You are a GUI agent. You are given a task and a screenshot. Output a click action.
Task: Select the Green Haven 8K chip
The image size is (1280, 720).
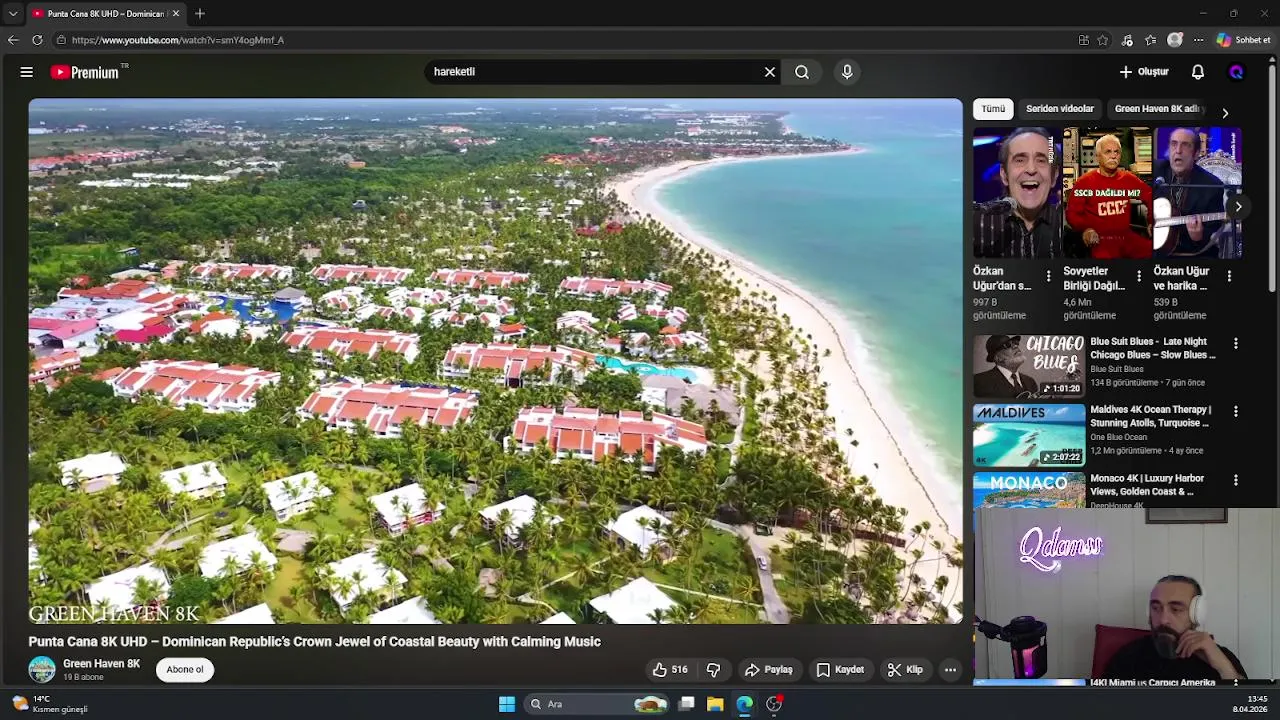click(x=1157, y=109)
